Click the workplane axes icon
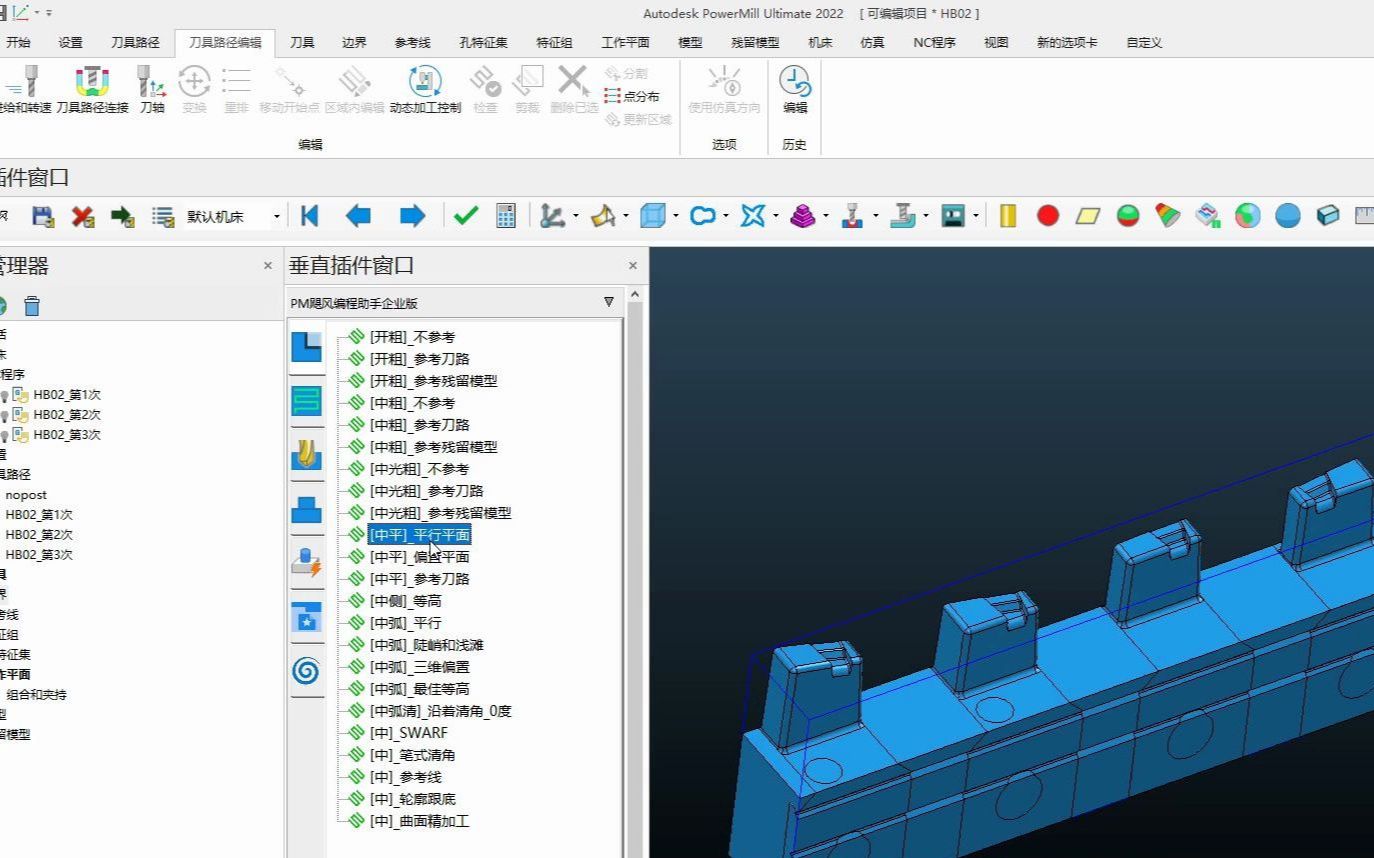The width and height of the screenshot is (1374, 858). [552, 216]
